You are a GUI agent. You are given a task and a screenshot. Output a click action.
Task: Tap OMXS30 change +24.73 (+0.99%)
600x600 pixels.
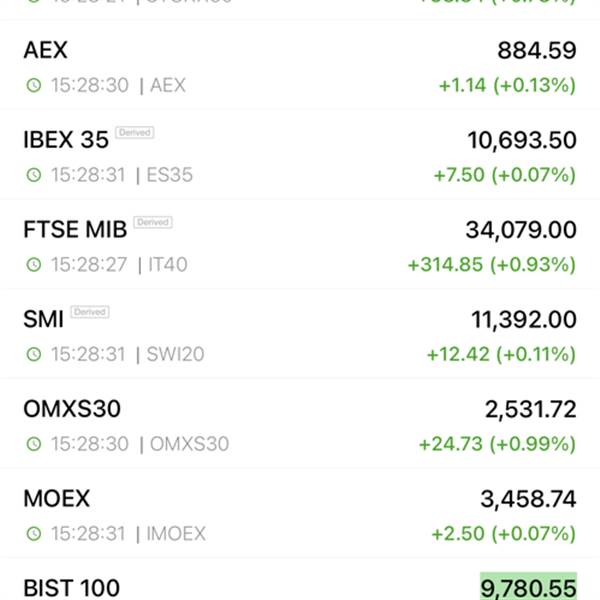pyautogui.click(x=497, y=444)
